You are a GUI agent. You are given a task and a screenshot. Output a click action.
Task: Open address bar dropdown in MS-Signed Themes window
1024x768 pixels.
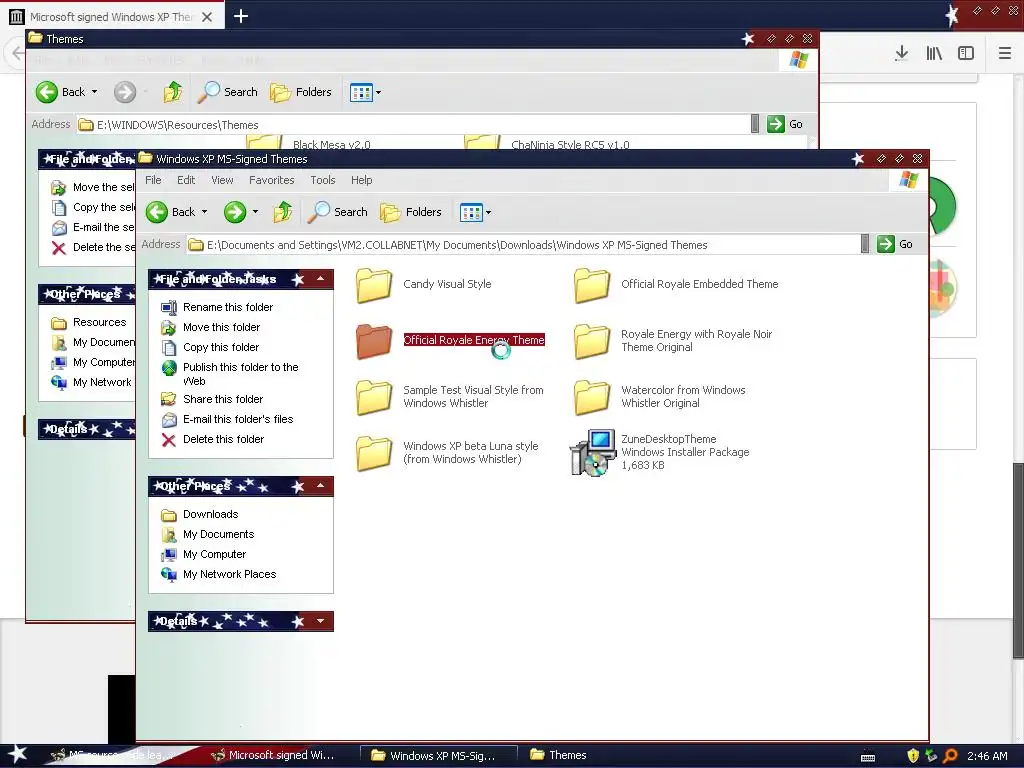[865, 244]
